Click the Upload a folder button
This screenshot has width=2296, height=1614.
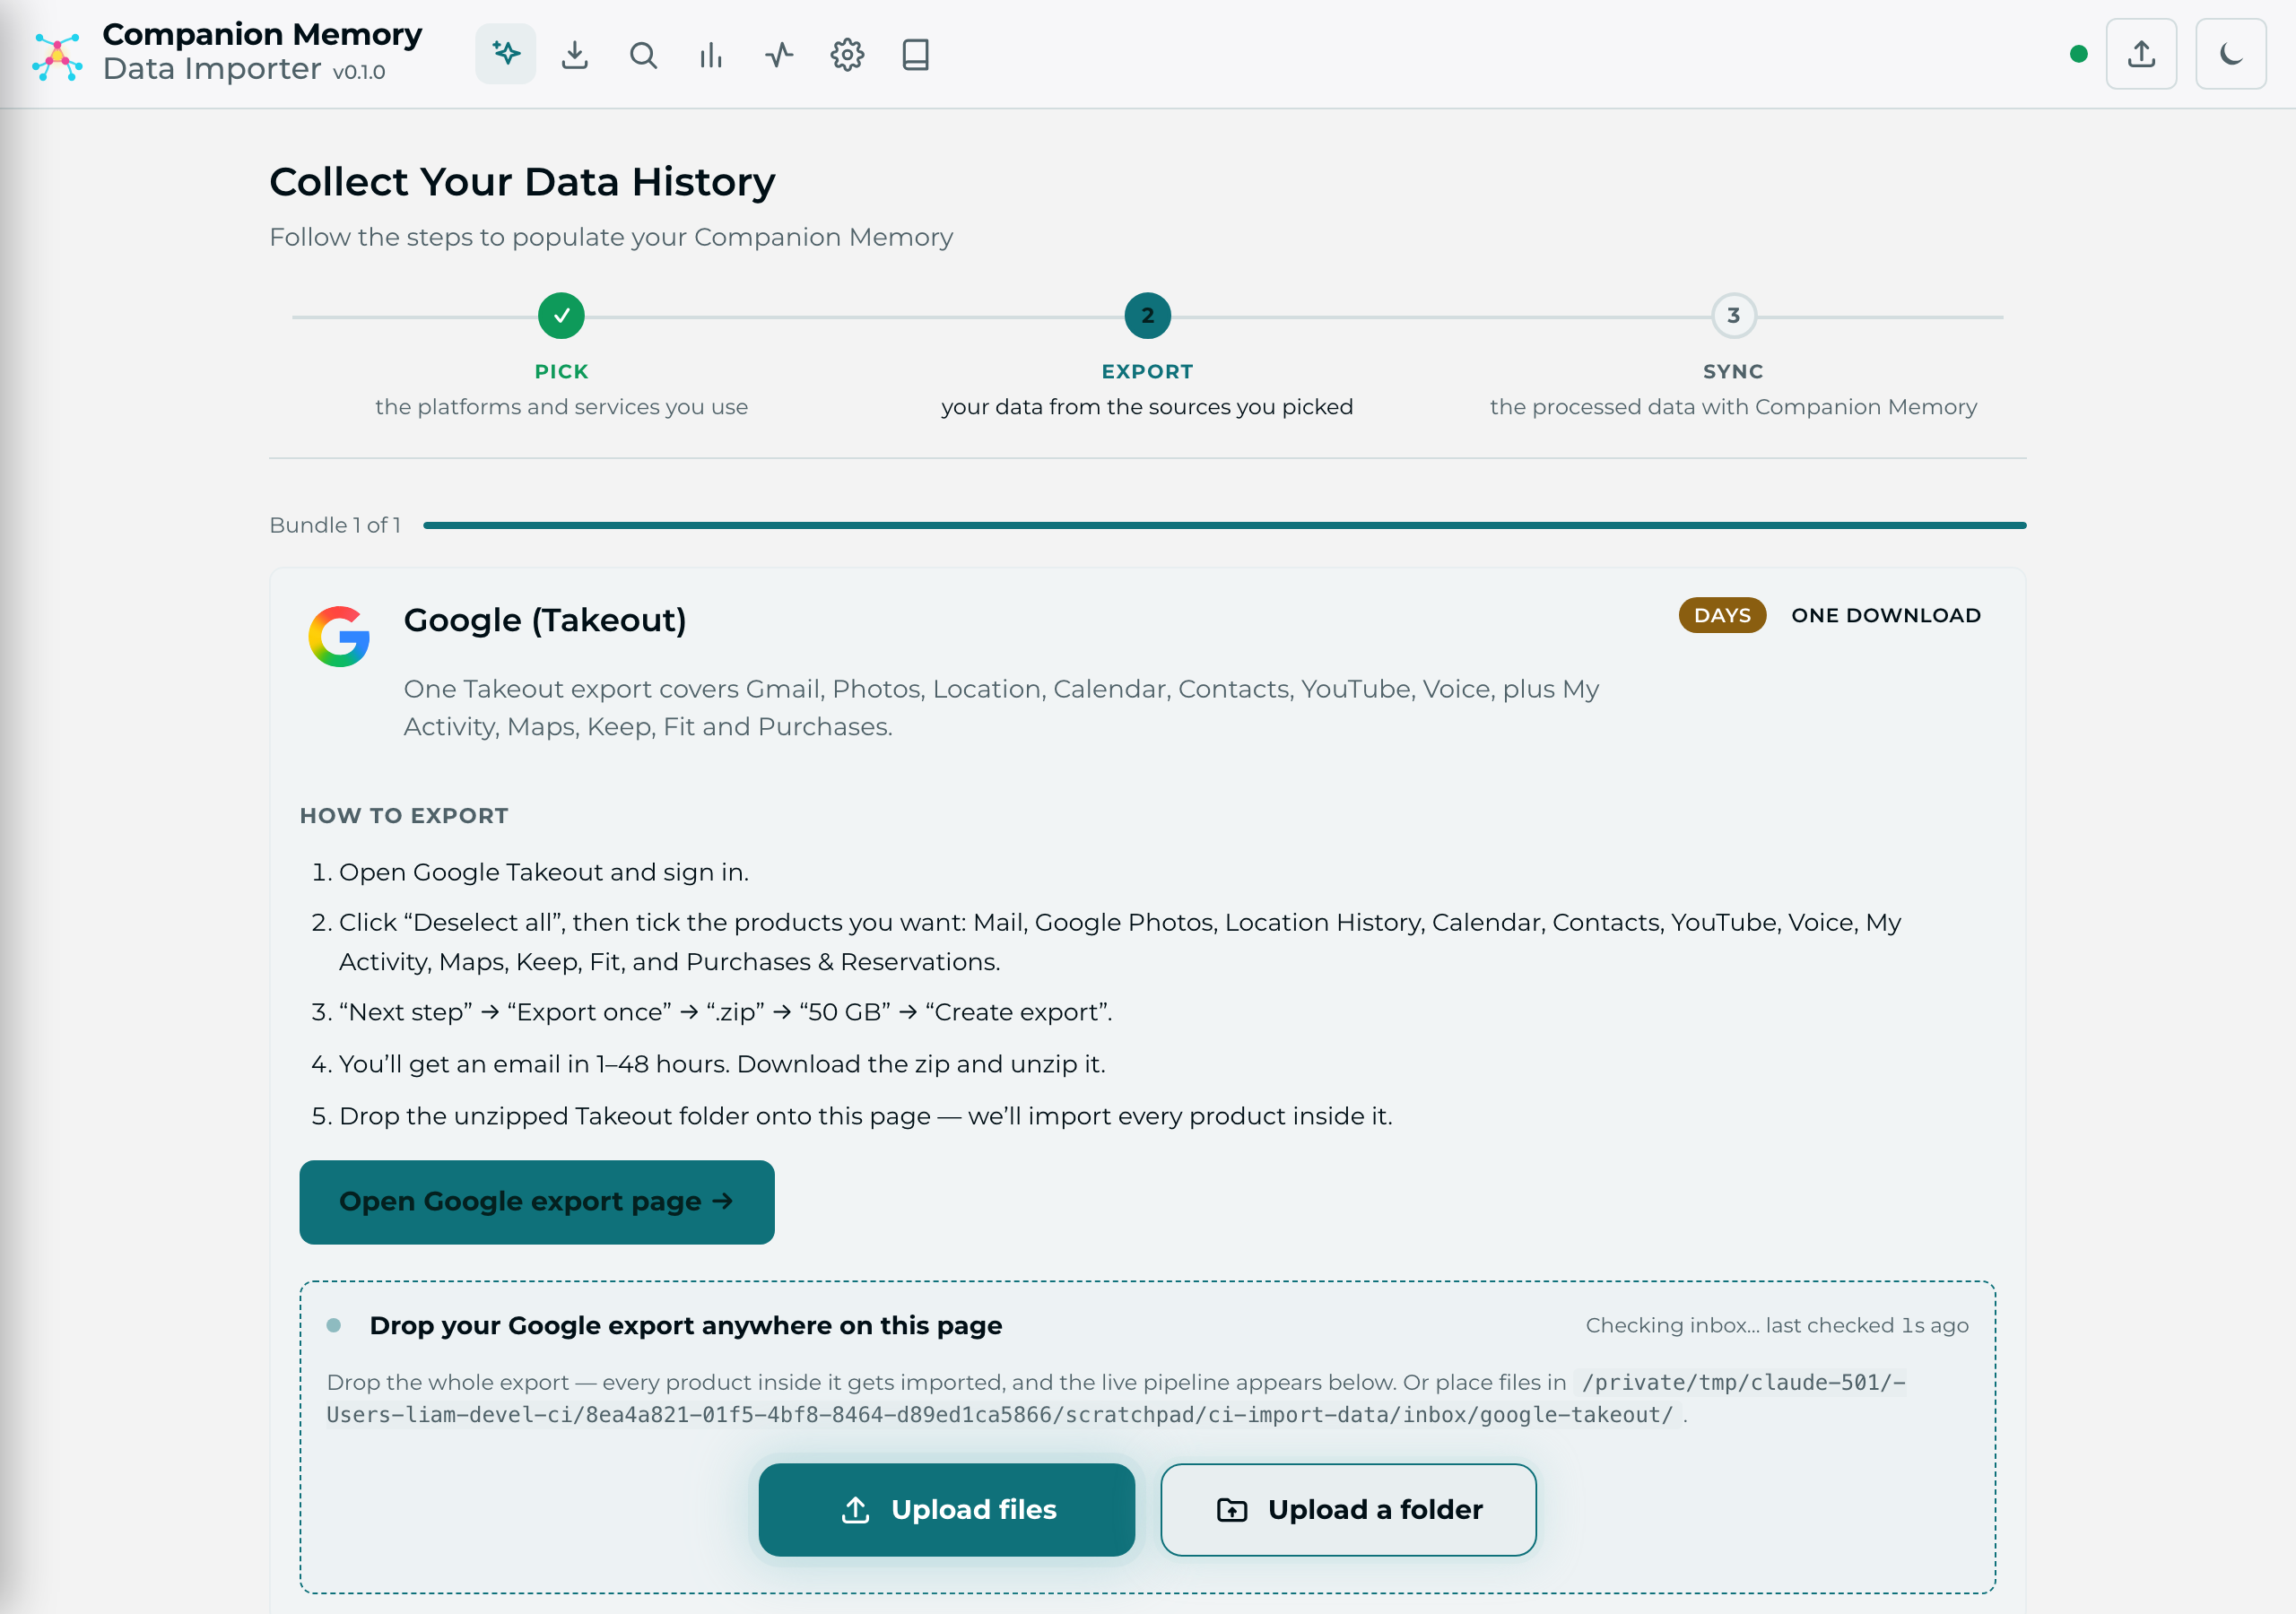click(1348, 1509)
